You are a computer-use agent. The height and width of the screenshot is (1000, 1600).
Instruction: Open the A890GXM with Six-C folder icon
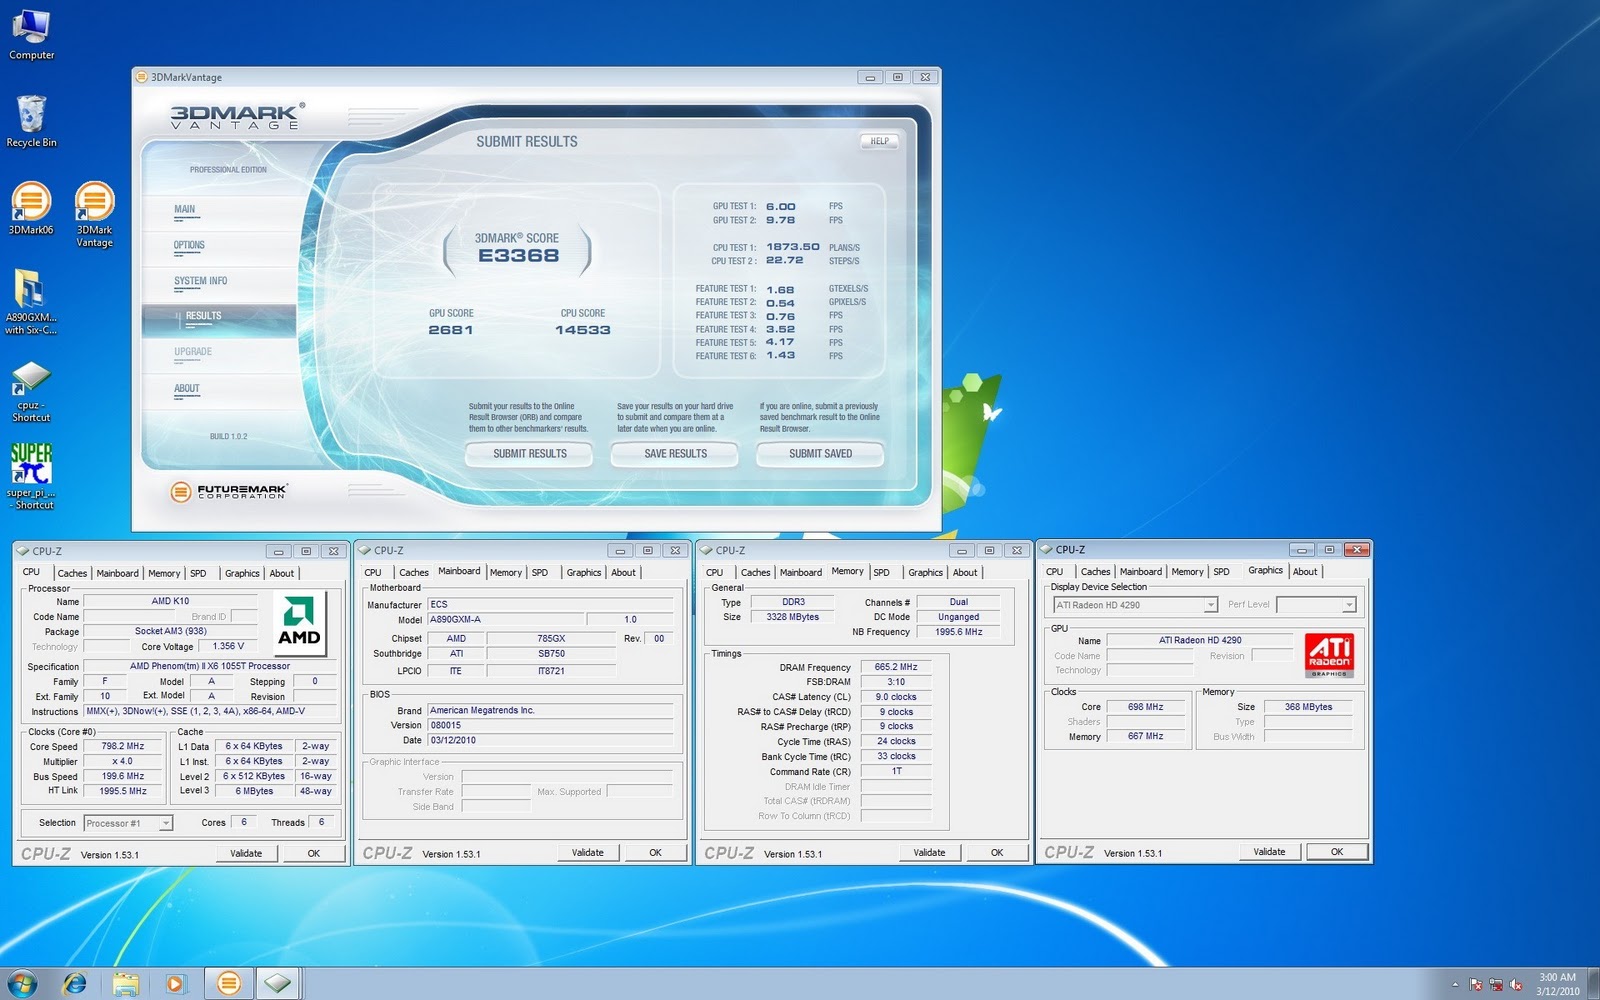coord(30,301)
